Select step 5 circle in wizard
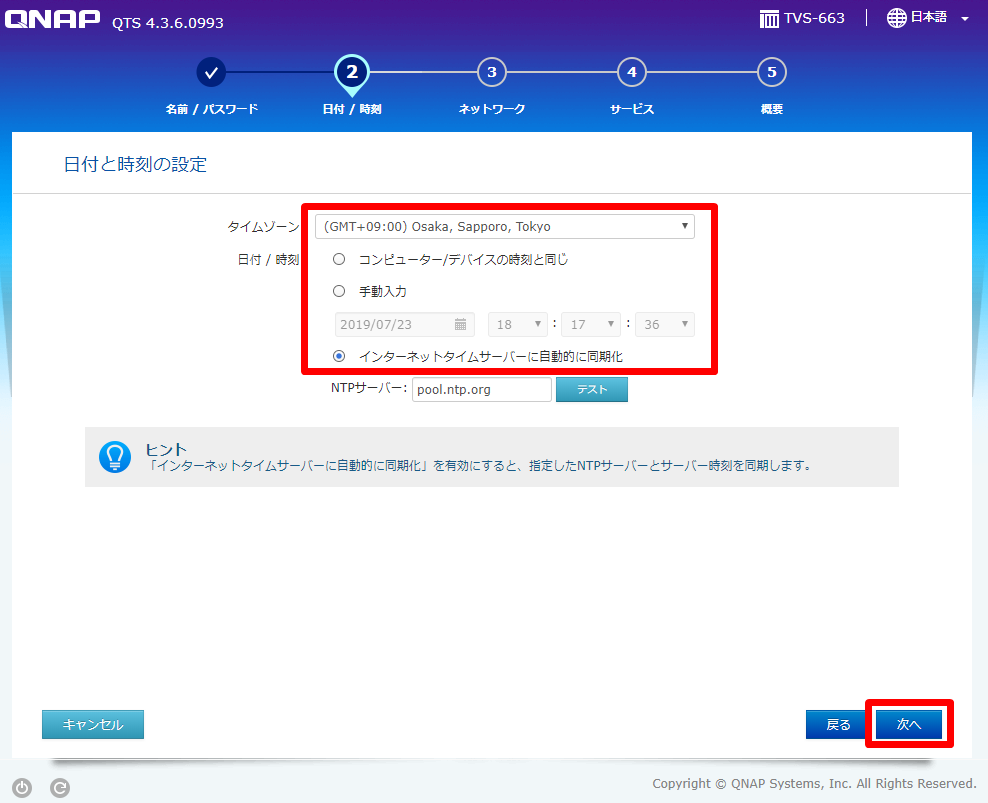988x803 pixels. (772, 72)
